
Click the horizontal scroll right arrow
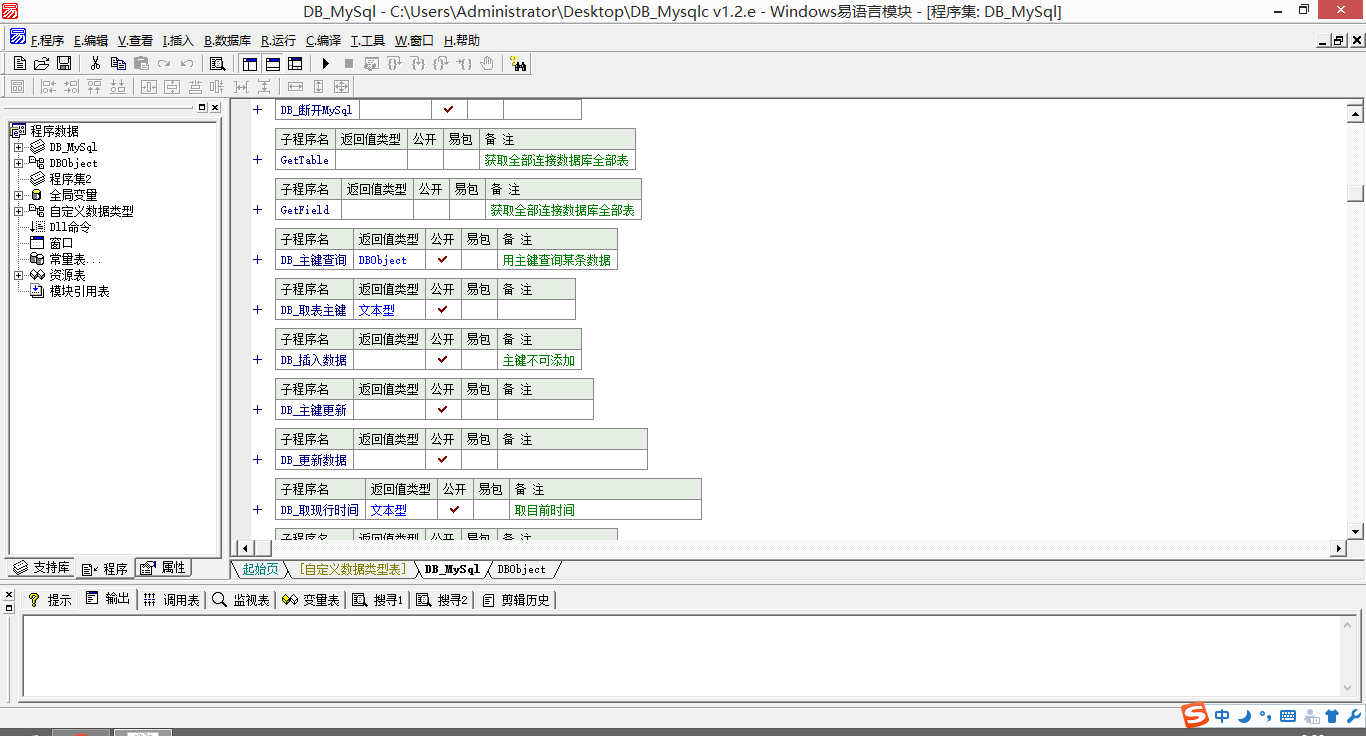click(x=1339, y=548)
